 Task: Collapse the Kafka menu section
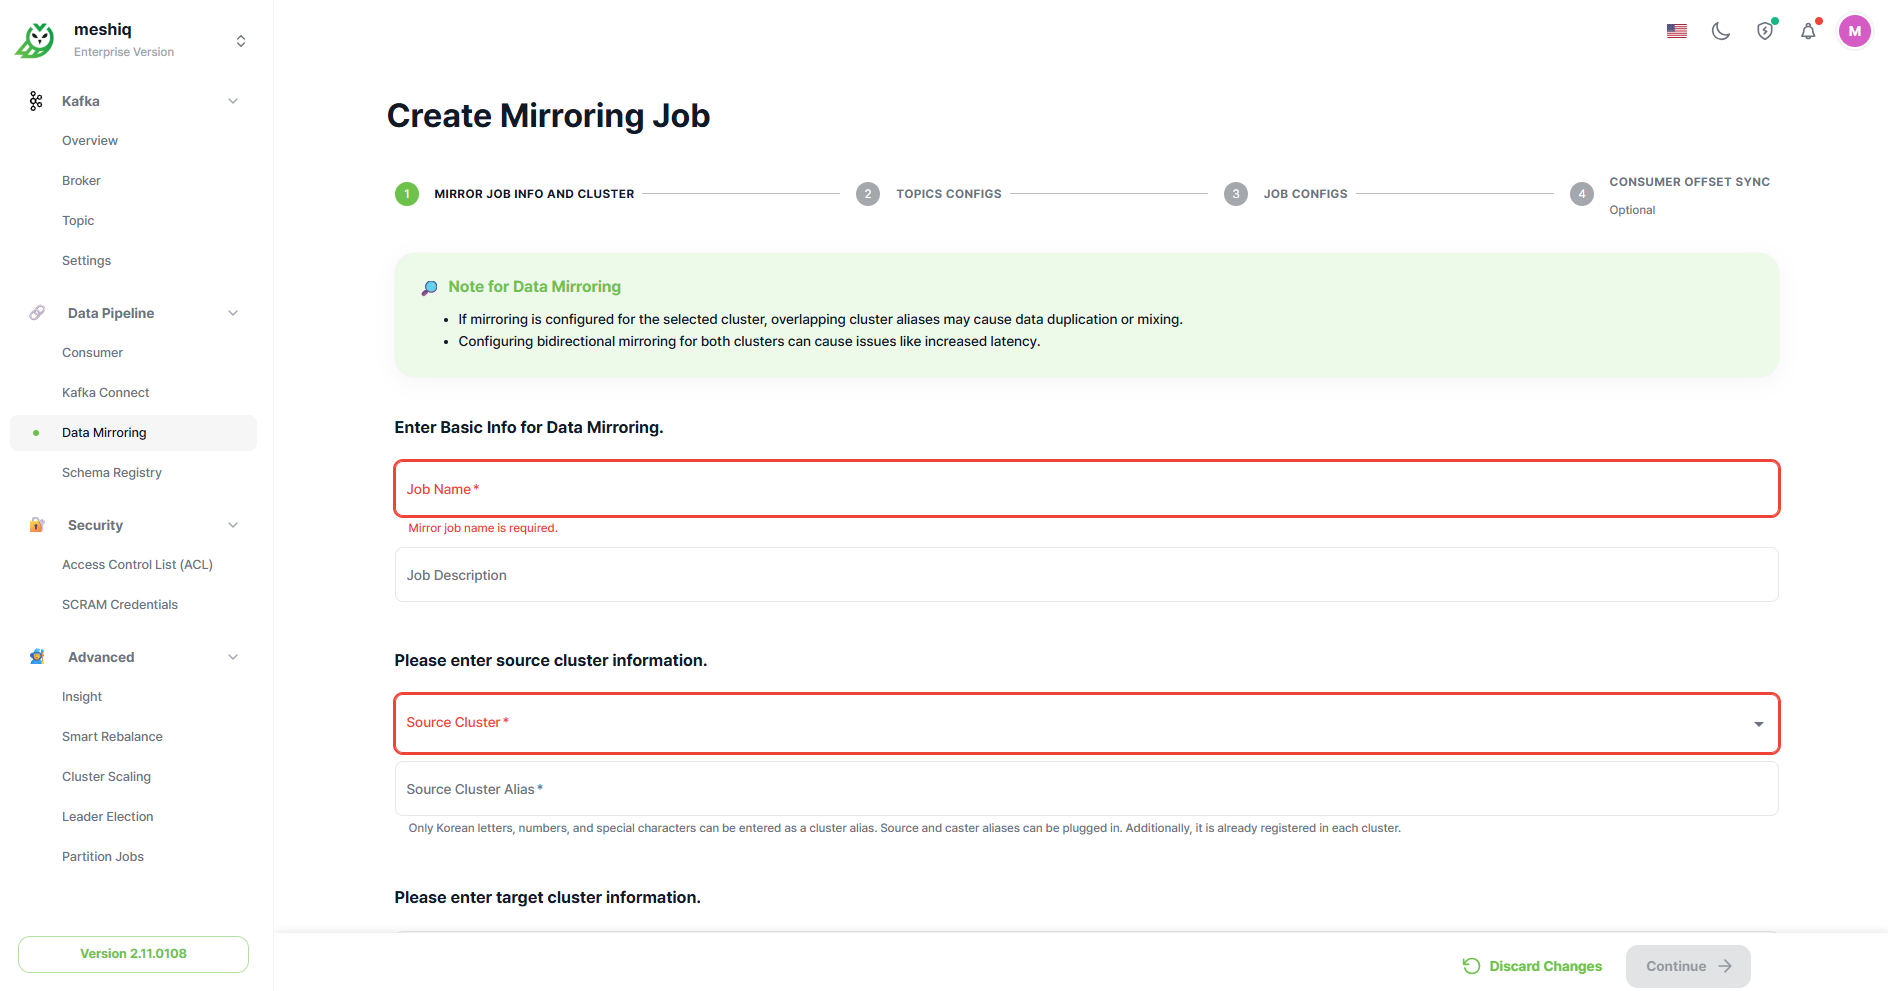[x=233, y=101]
